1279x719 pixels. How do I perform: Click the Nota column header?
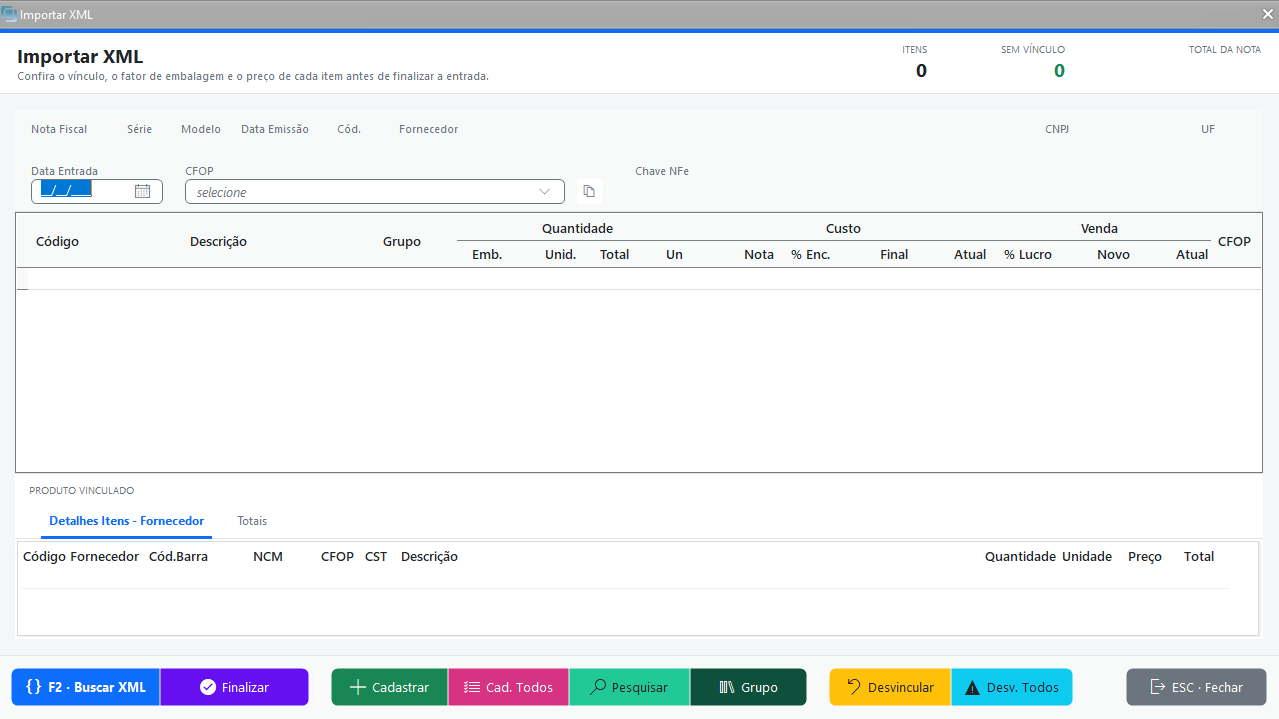click(x=759, y=255)
